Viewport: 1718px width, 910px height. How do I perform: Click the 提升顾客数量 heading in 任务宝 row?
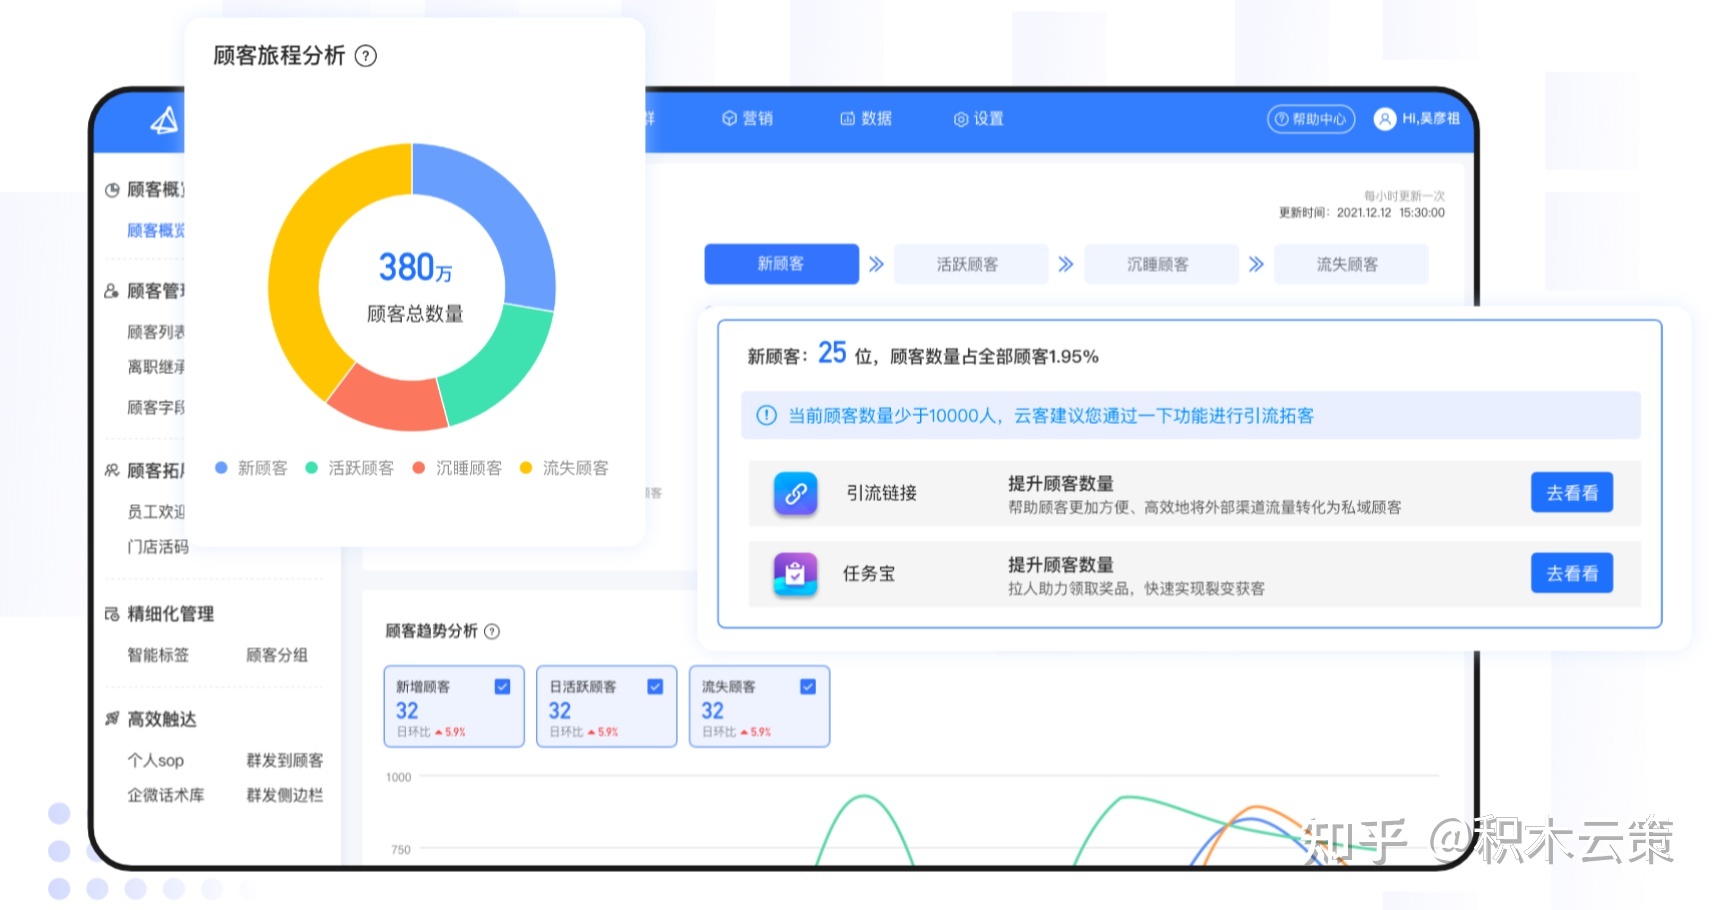[x=1060, y=564]
